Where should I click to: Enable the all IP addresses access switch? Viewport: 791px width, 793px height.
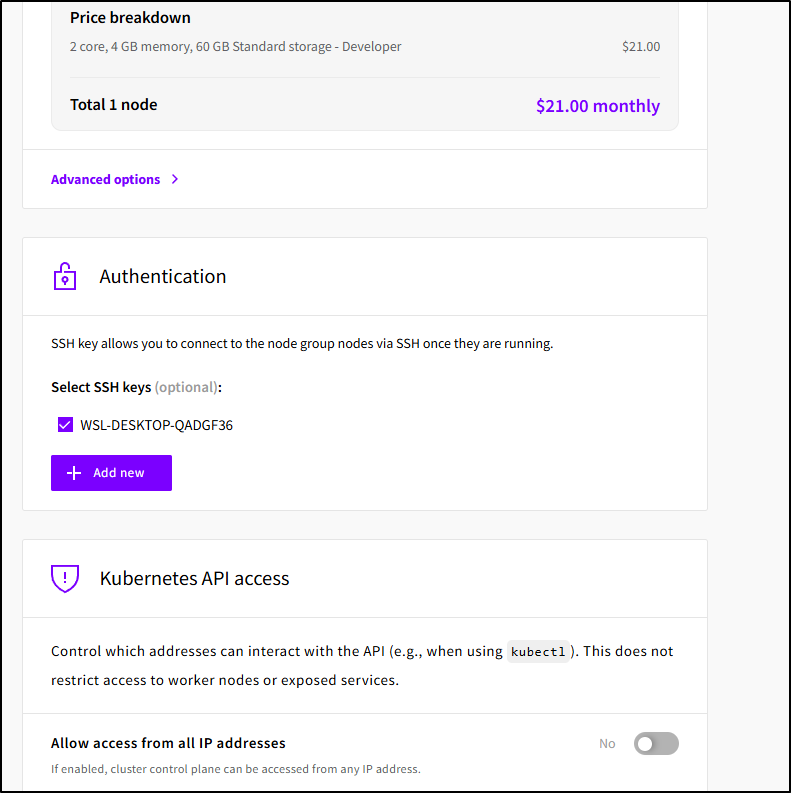[x=656, y=743]
